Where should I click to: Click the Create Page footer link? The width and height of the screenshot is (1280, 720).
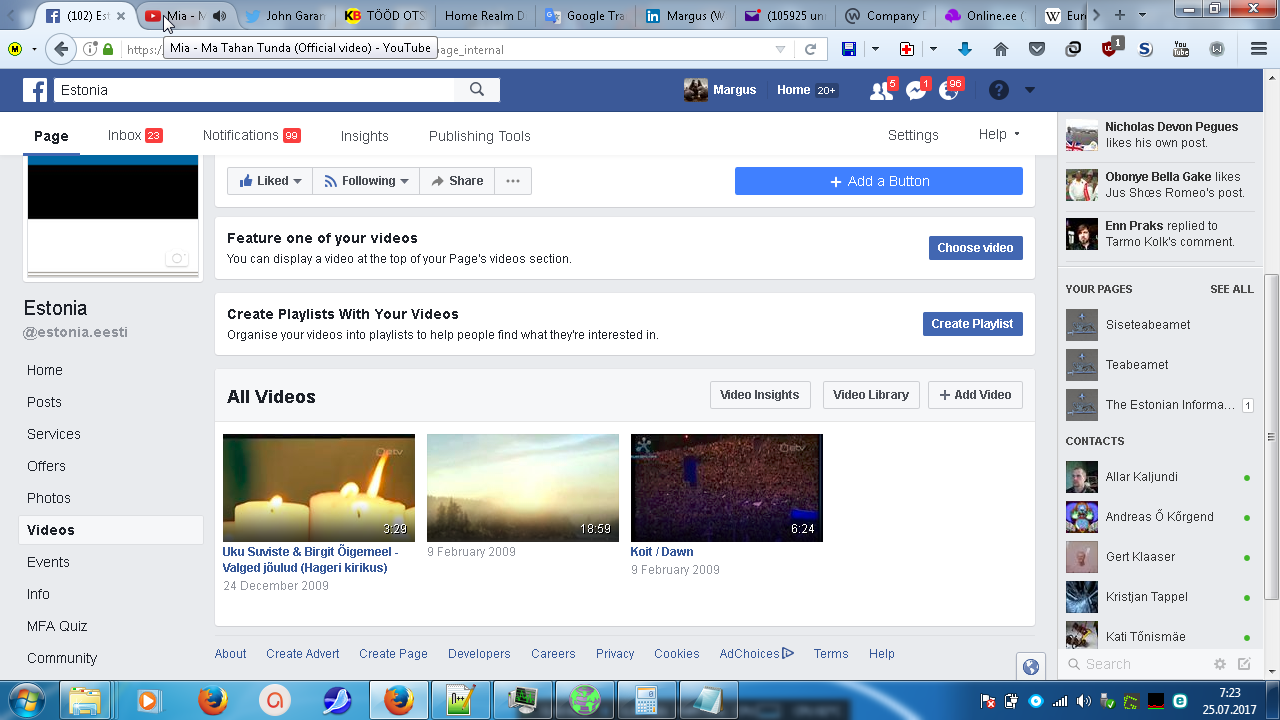click(x=393, y=654)
